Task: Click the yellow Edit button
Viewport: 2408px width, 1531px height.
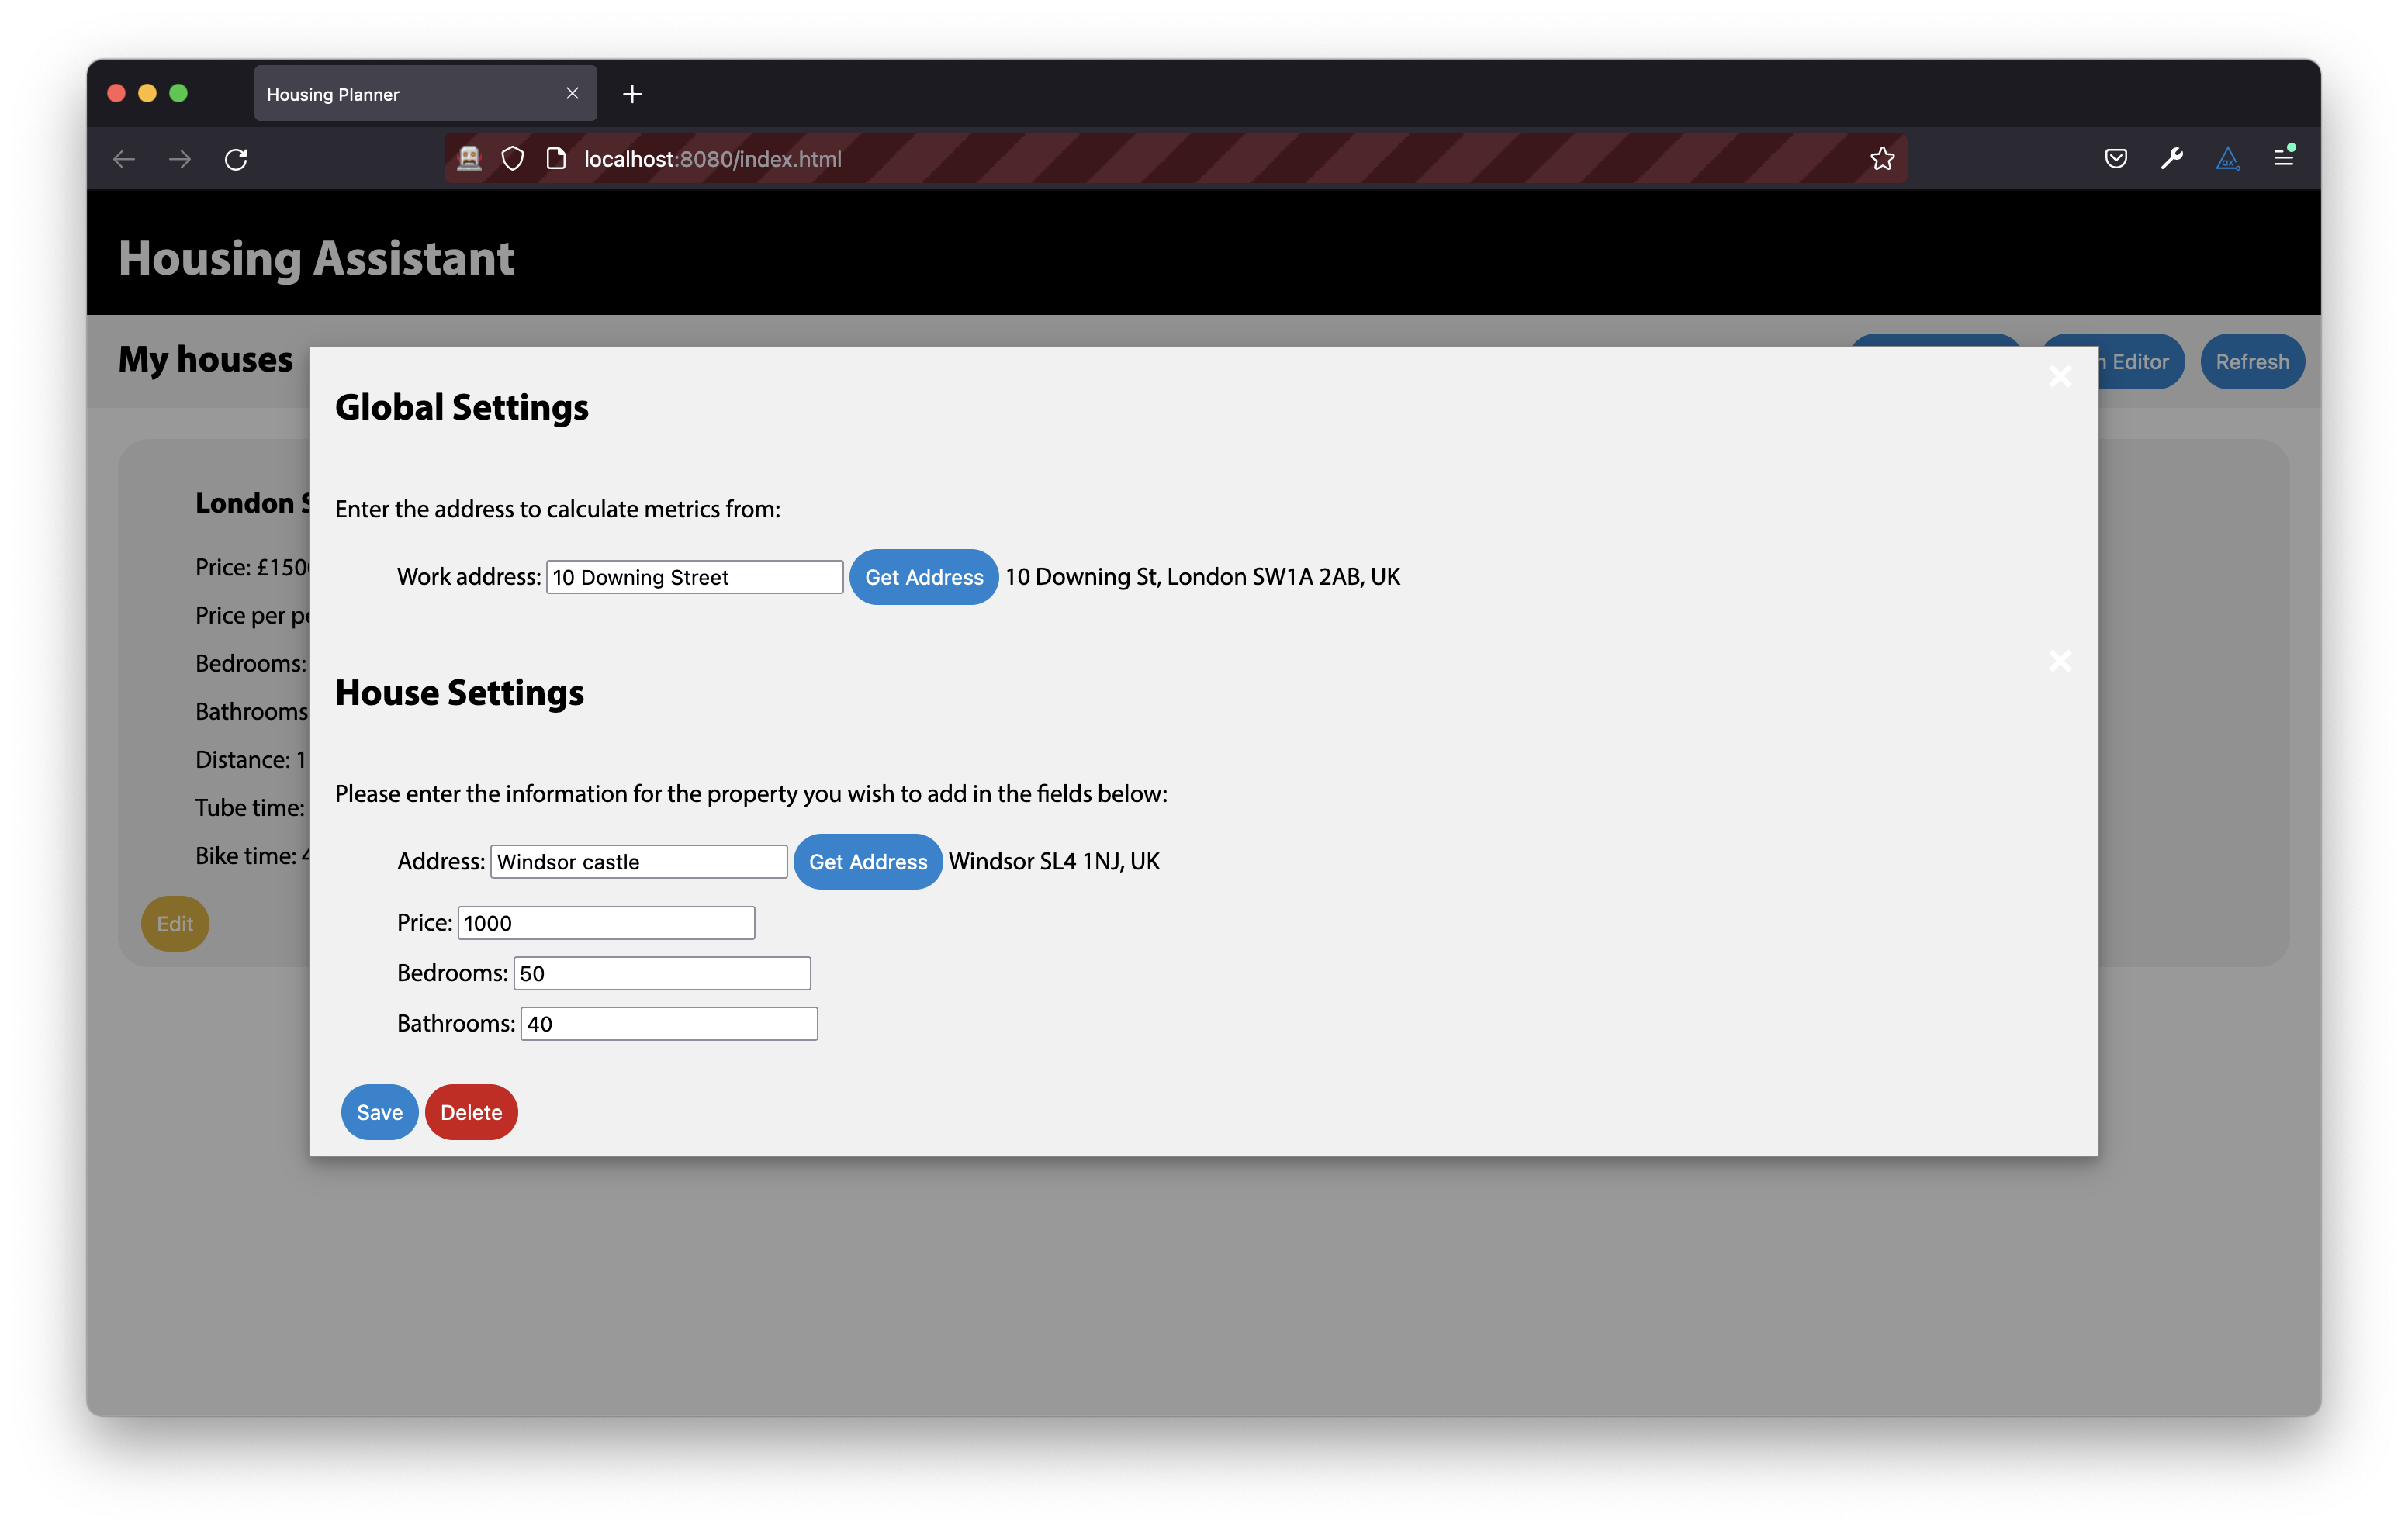Action: click(175, 923)
